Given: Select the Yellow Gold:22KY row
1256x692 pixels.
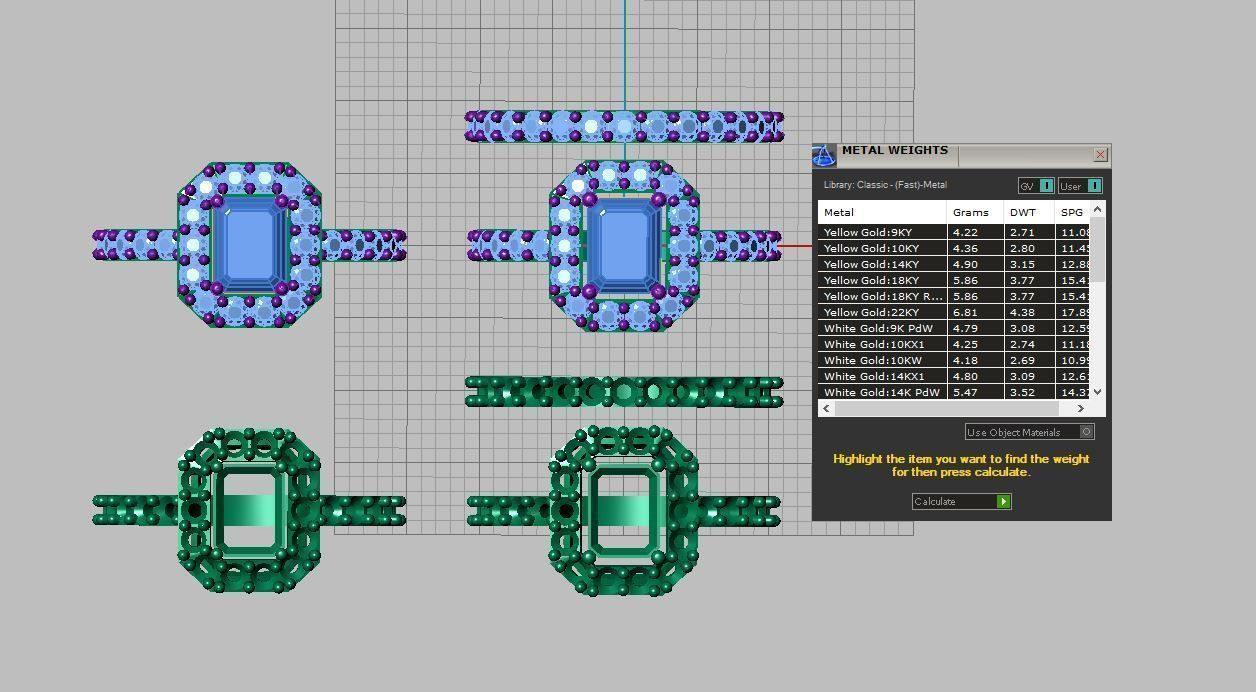Looking at the screenshot, I should [x=954, y=312].
